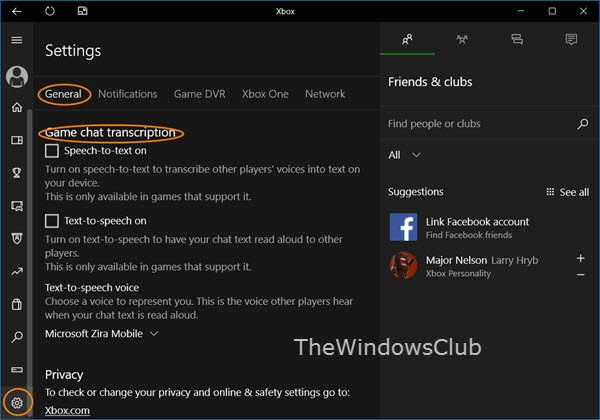Switch to Parties tab icon
The image size is (600, 420).
tap(462, 39)
